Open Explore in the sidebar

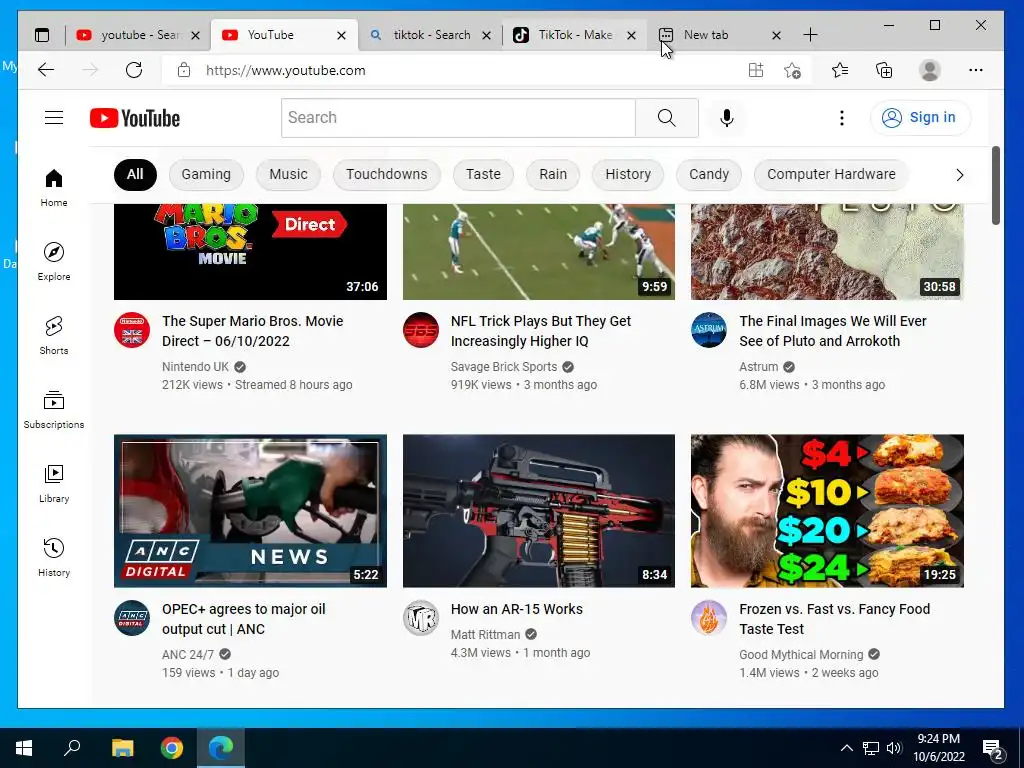click(x=54, y=261)
